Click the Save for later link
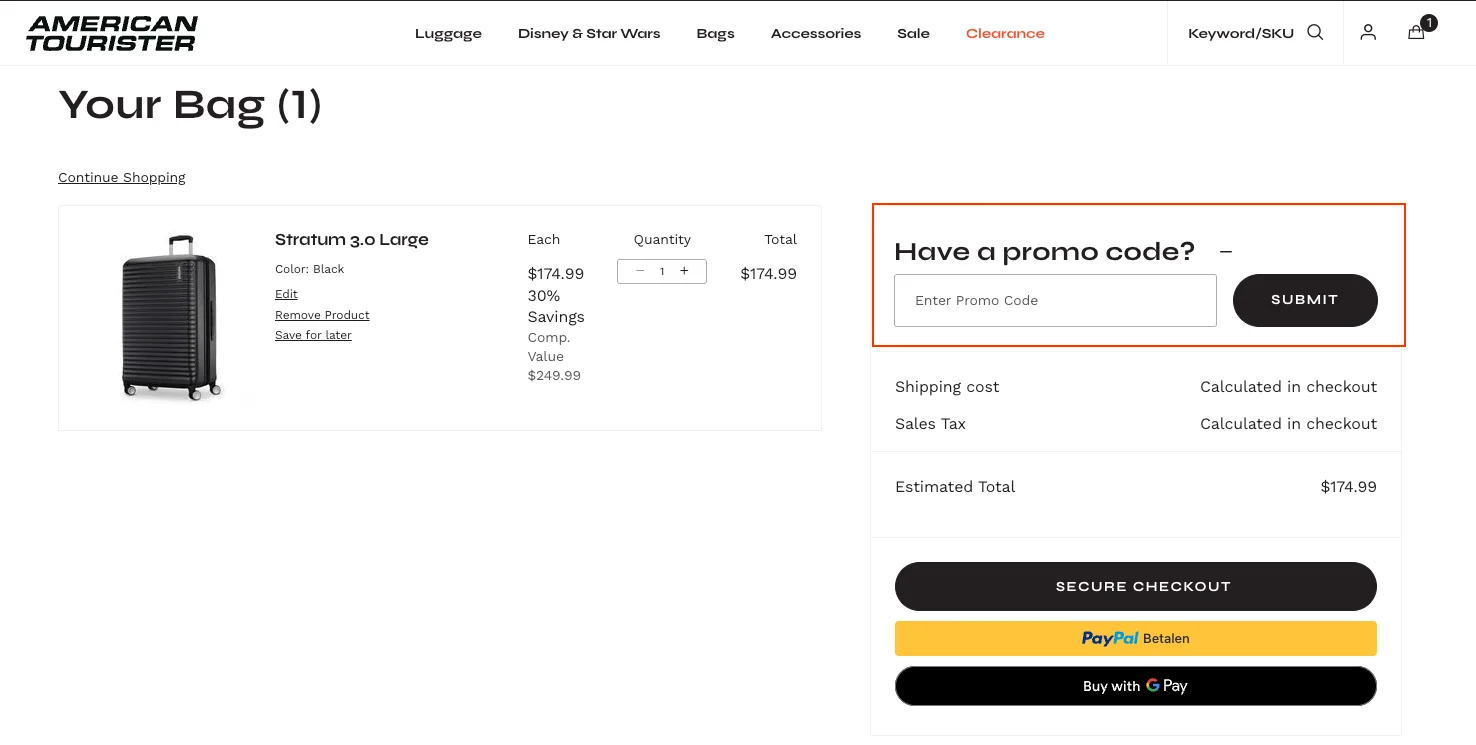 point(313,335)
